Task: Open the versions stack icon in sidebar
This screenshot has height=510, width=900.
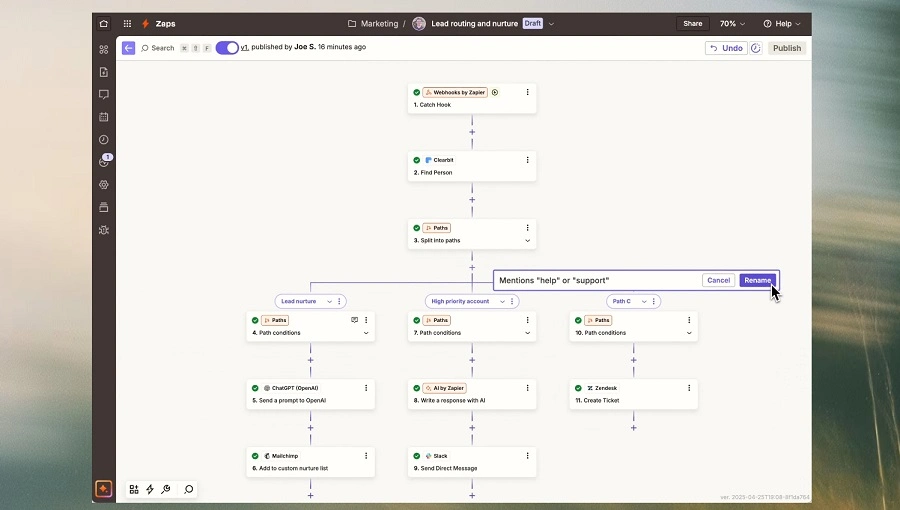Action: [x=103, y=207]
